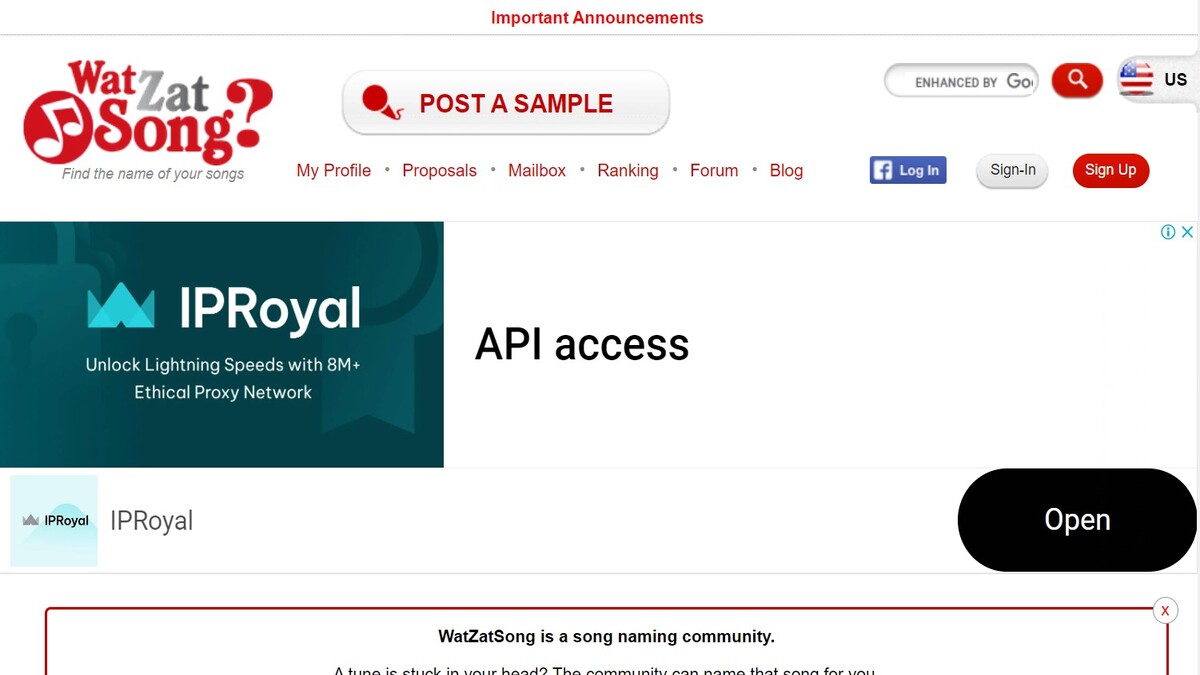Visit the Blog page
The width and height of the screenshot is (1200, 675).
[786, 171]
